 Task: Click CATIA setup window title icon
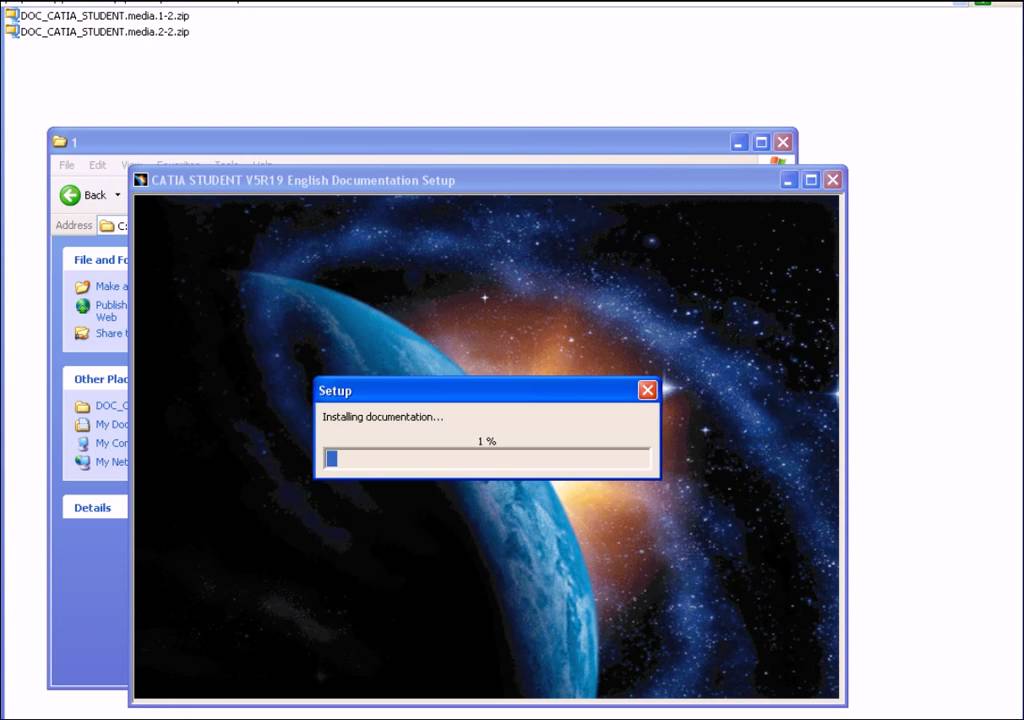click(140, 180)
